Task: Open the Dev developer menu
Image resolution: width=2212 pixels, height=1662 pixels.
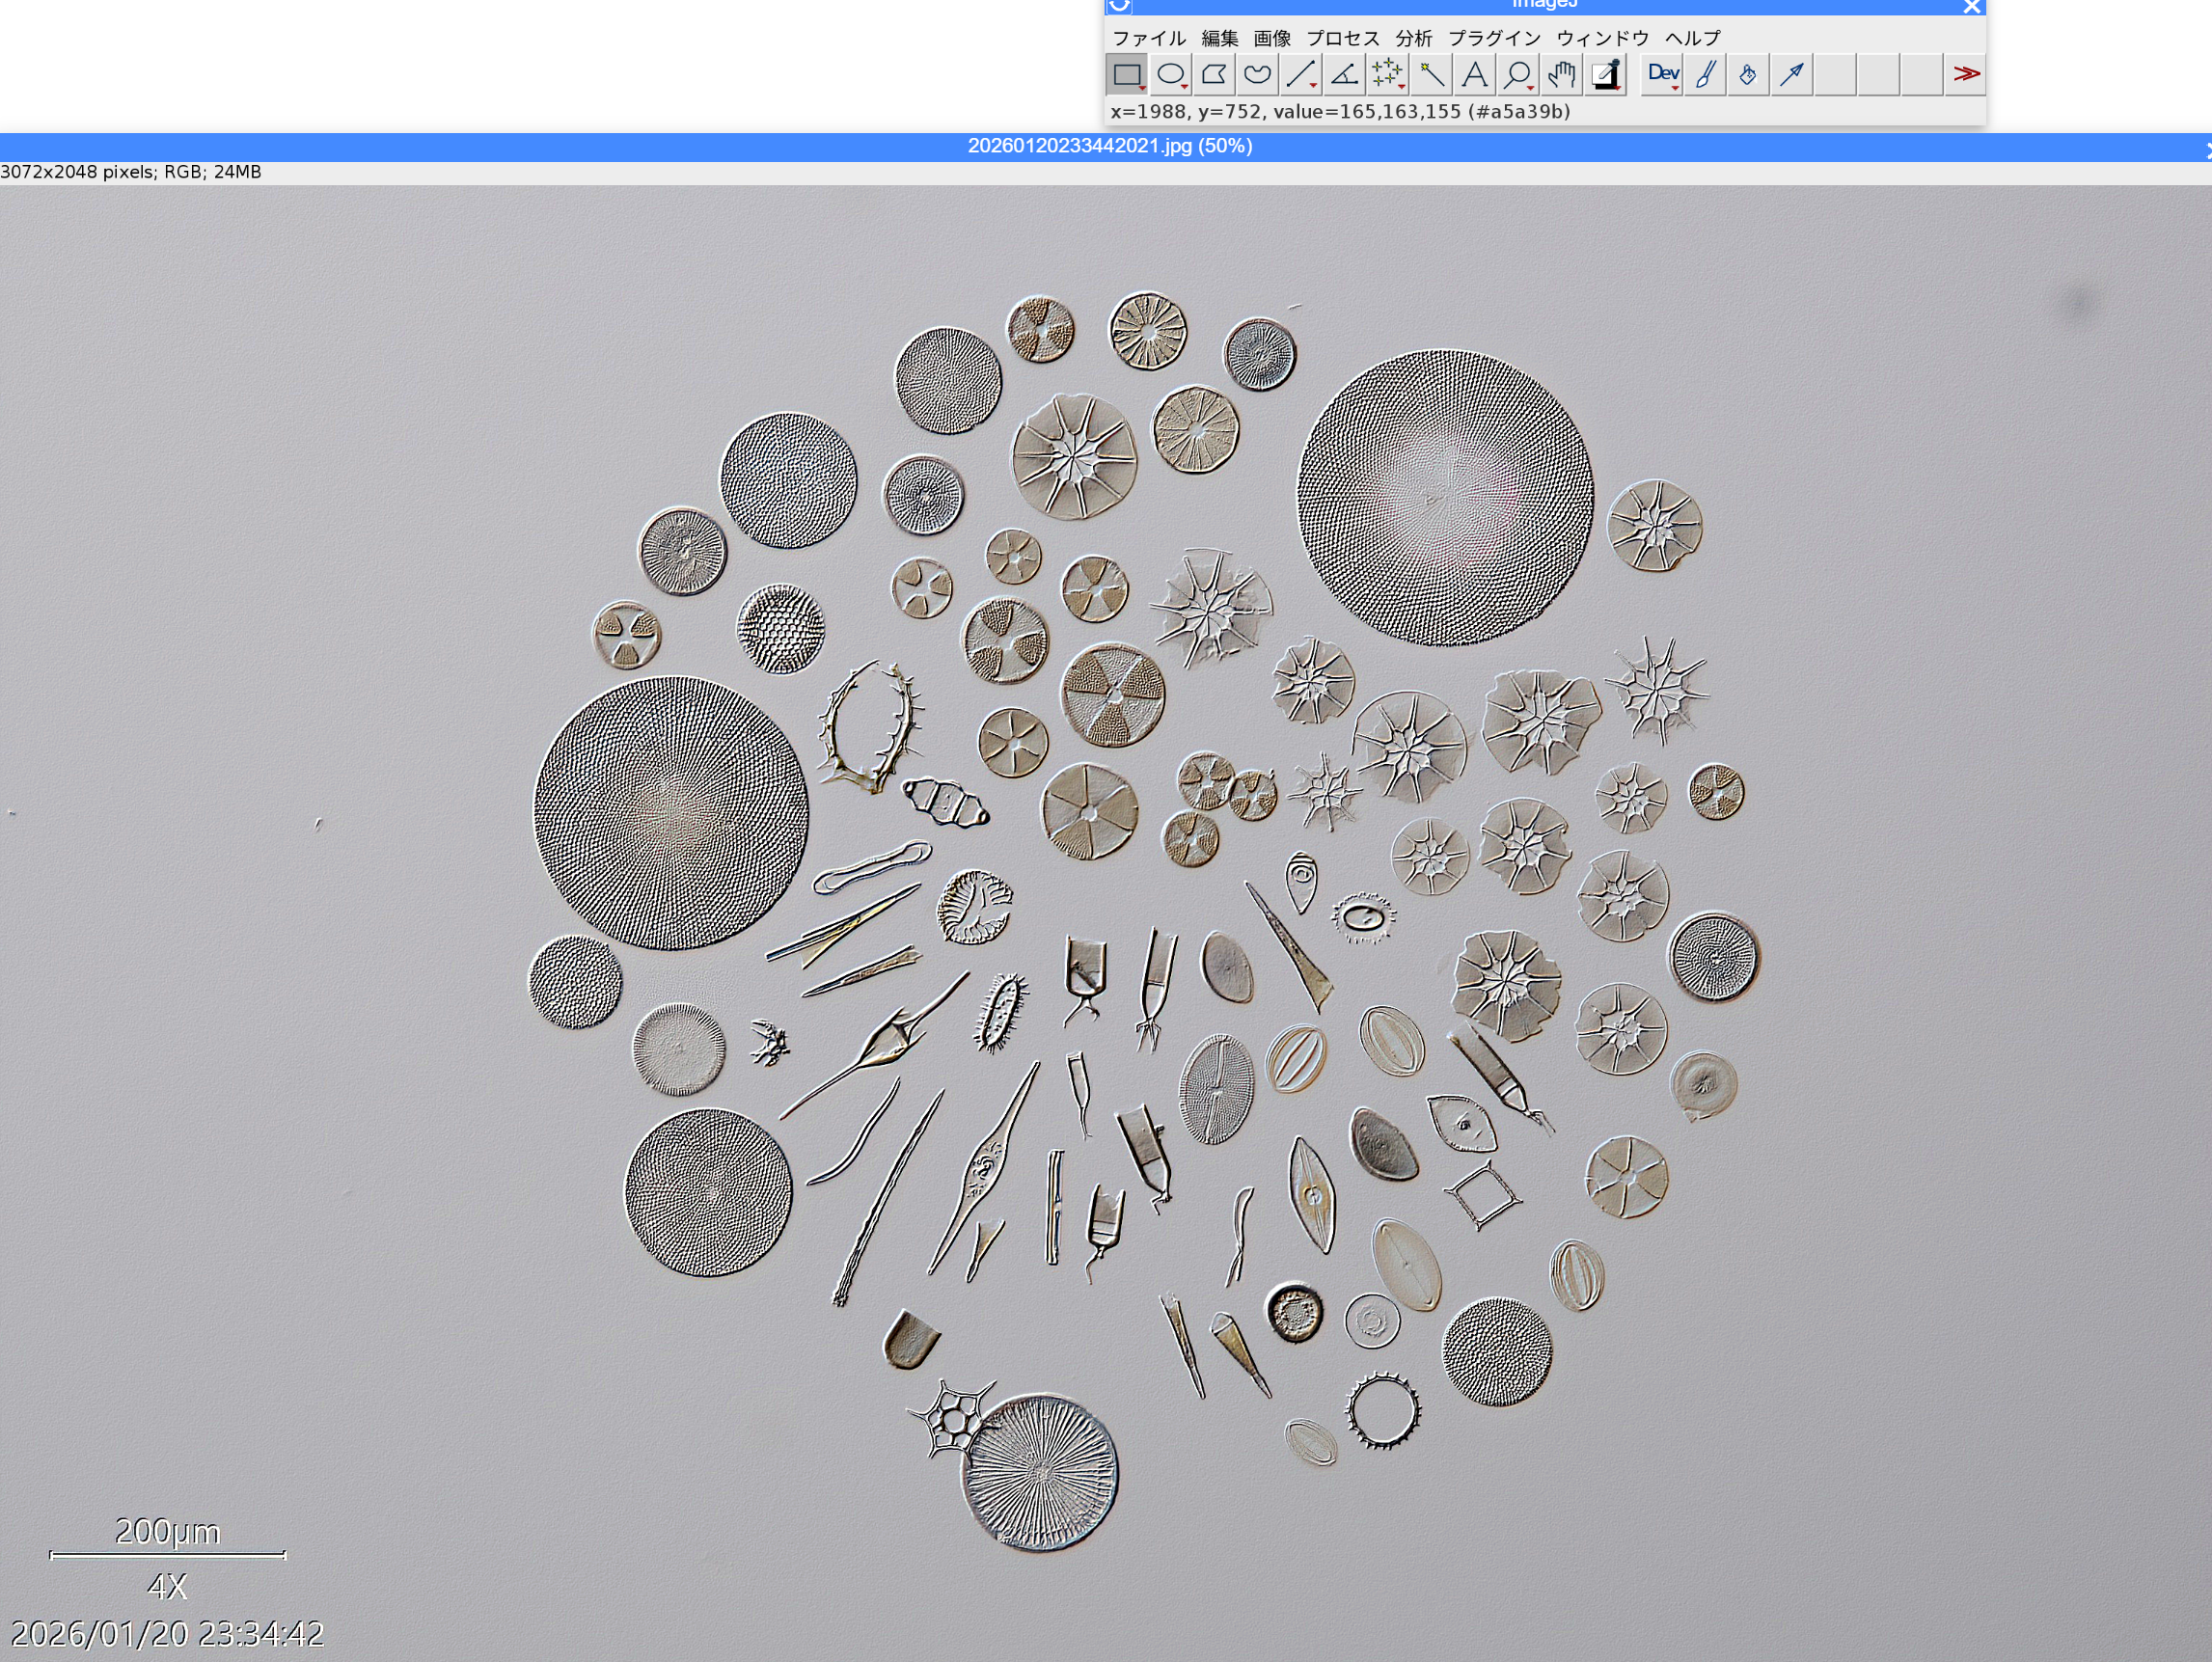Action: [x=1663, y=74]
